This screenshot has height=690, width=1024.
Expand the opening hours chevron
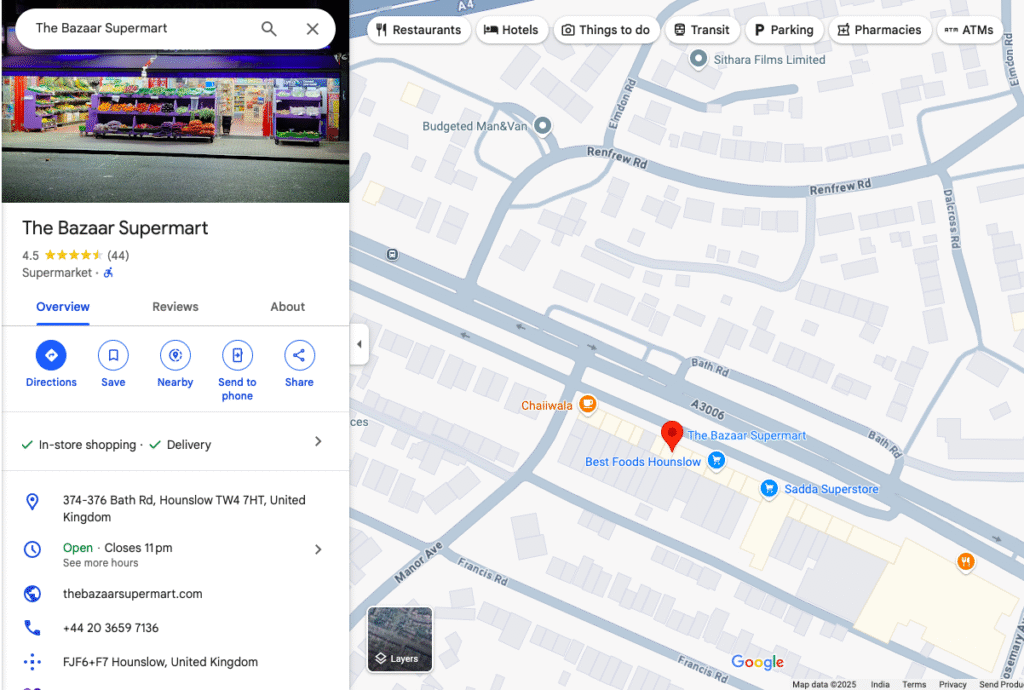coord(318,550)
